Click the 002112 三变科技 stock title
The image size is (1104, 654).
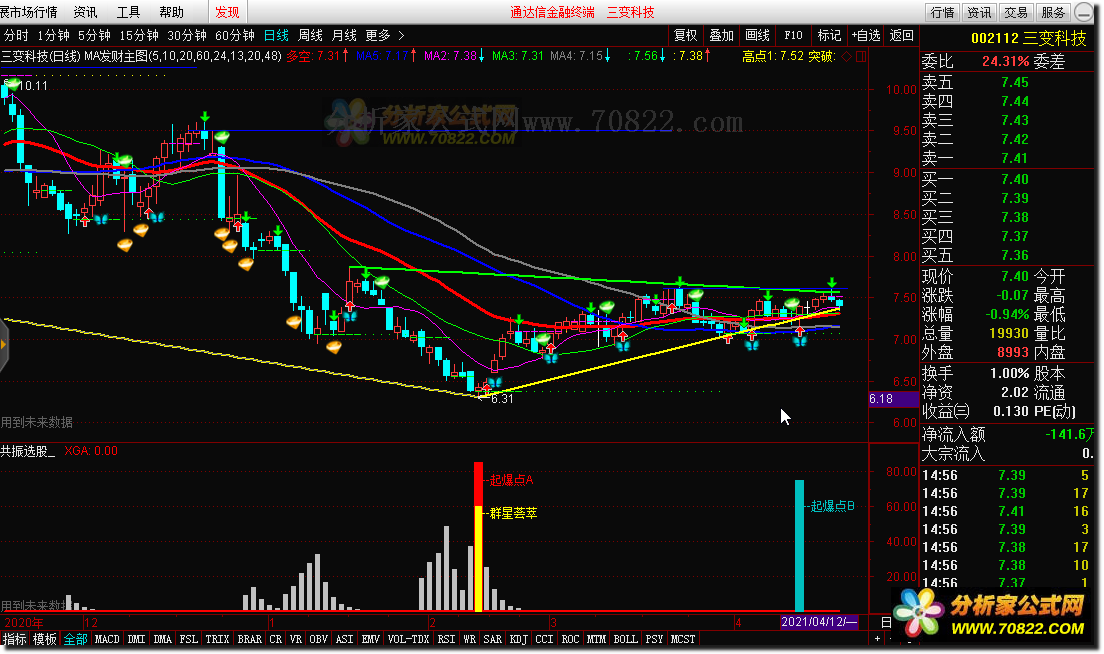pos(1028,39)
